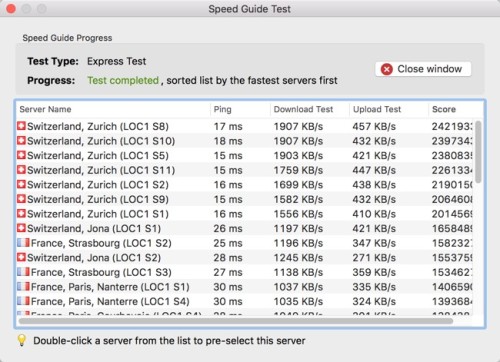Click the 1556 KB/s download value
500x362 pixels.
point(298,214)
